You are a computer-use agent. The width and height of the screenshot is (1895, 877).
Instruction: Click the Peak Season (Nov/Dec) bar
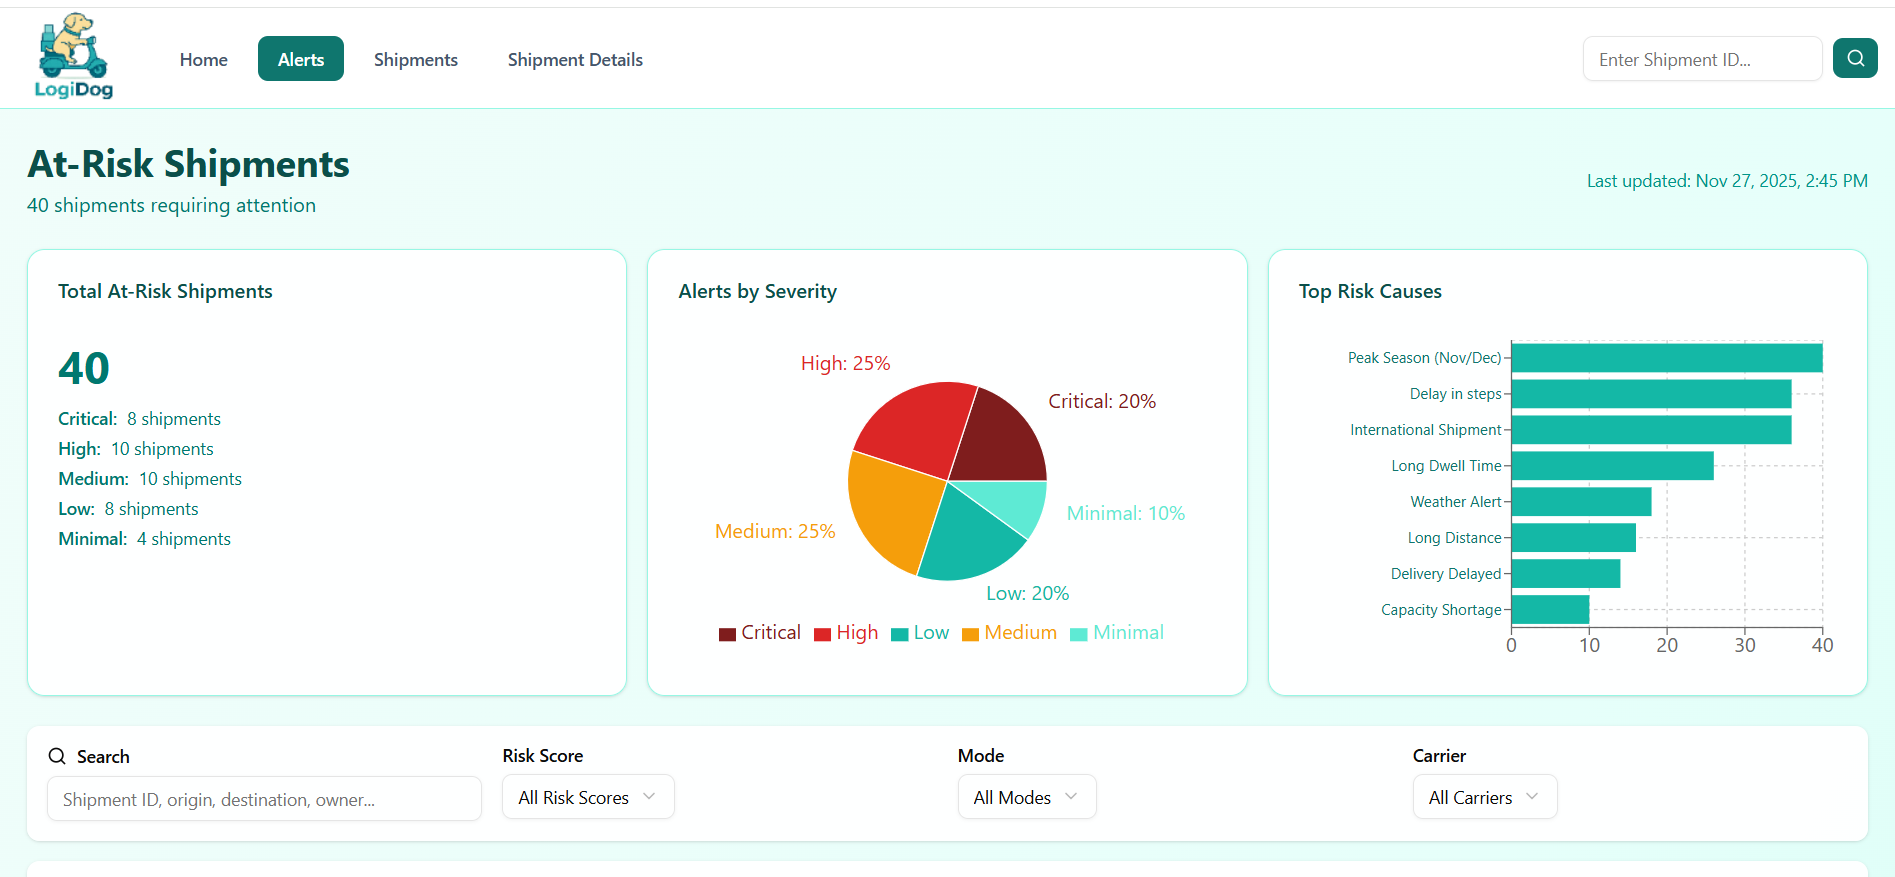tap(1667, 358)
